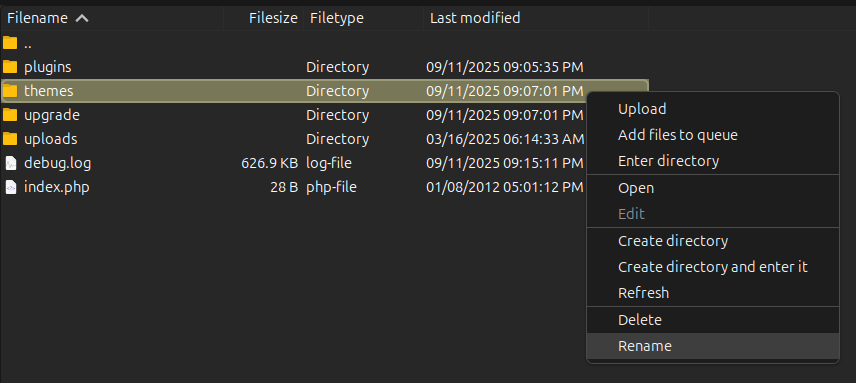Select the upgrade folder icon
This screenshot has height=383, width=856.
(10, 115)
